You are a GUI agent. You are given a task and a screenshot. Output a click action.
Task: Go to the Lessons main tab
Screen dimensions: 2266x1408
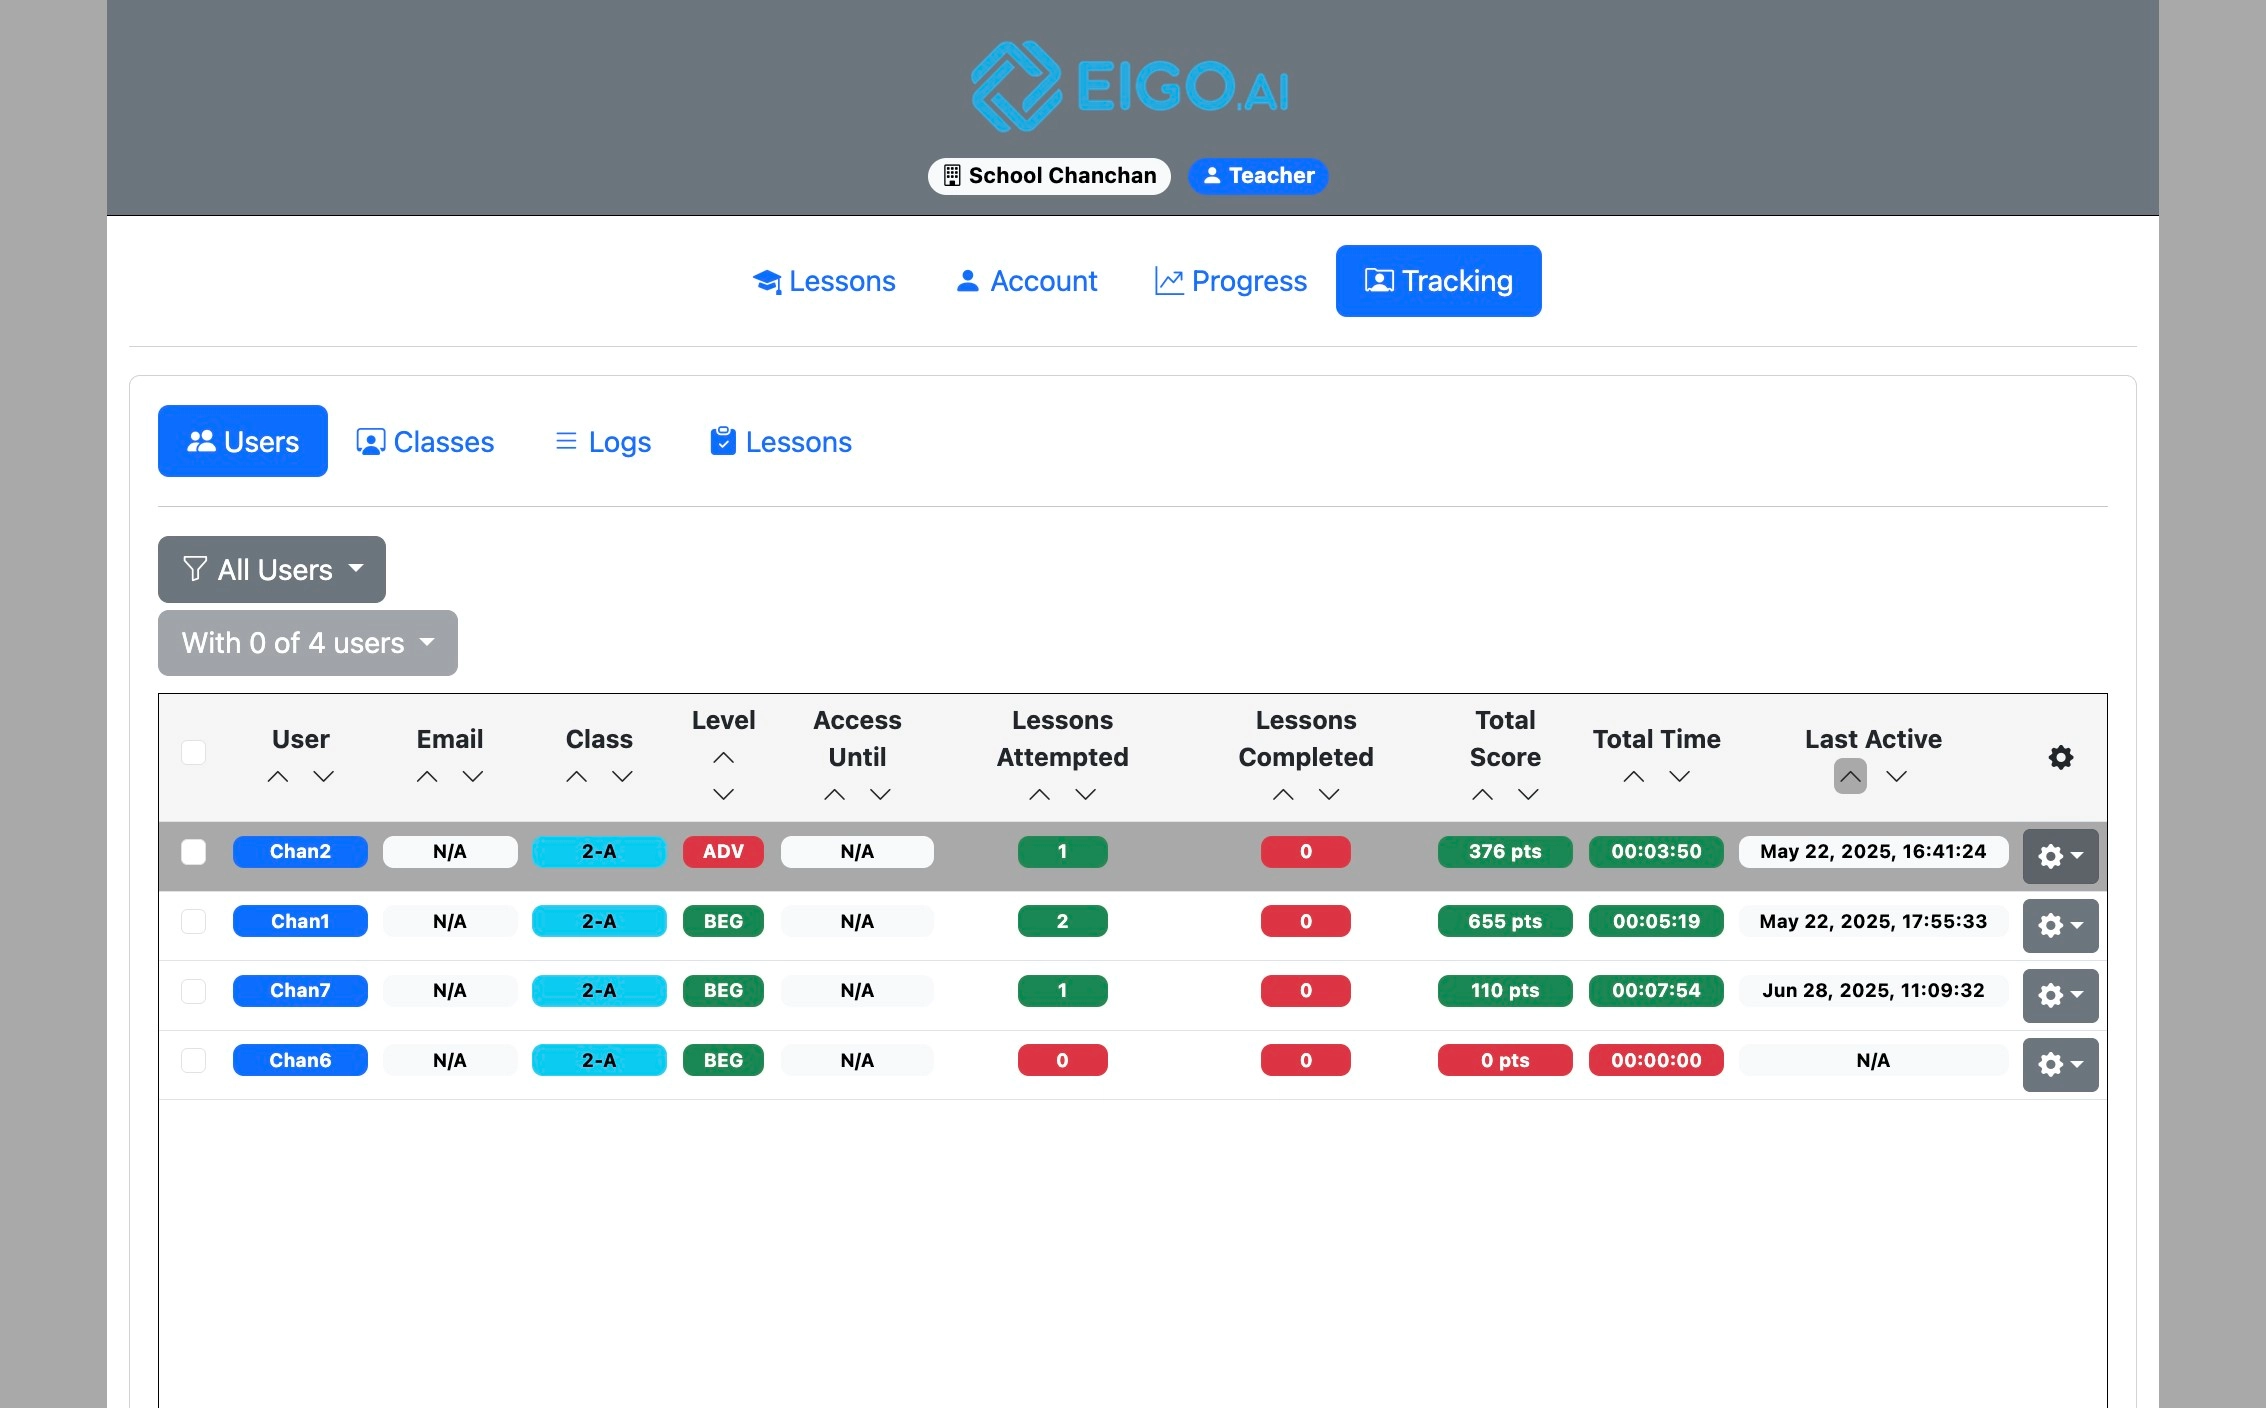(823, 281)
